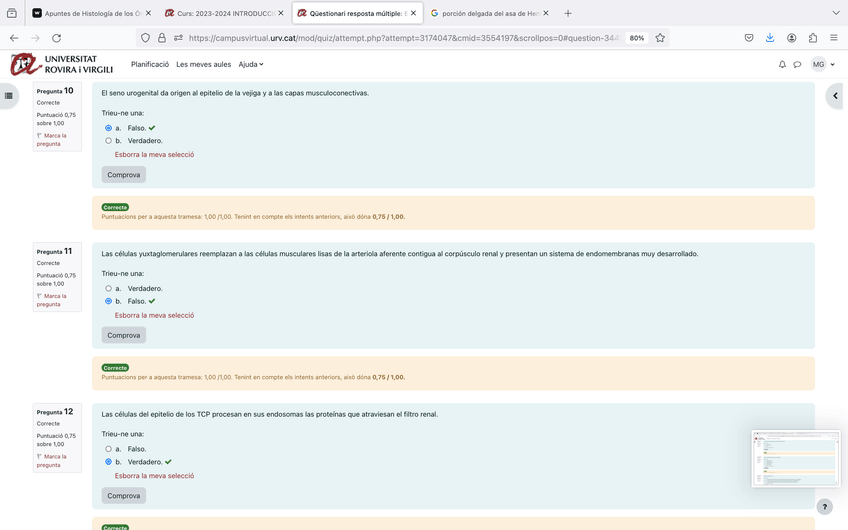Open a new browser tab
848x530 pixels.
coord(568,13)
